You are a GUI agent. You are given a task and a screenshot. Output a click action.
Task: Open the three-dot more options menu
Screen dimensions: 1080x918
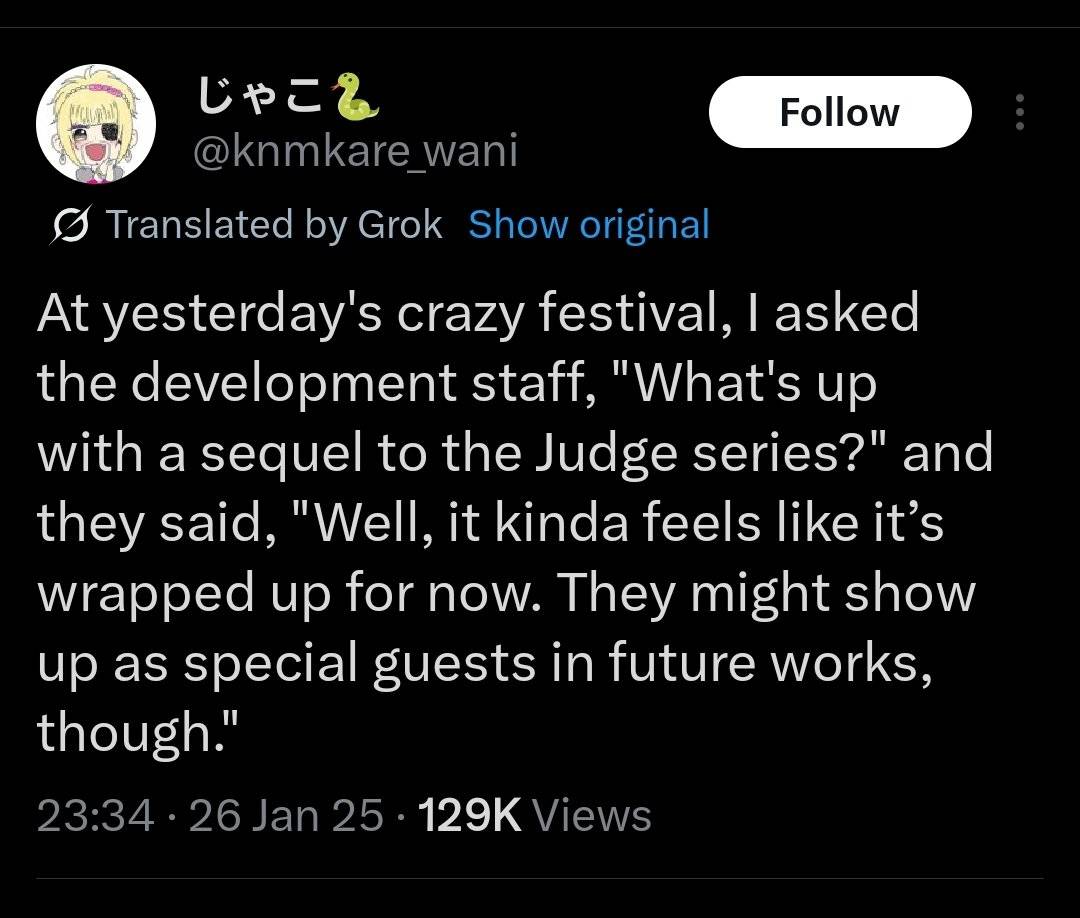point(1020,112)
